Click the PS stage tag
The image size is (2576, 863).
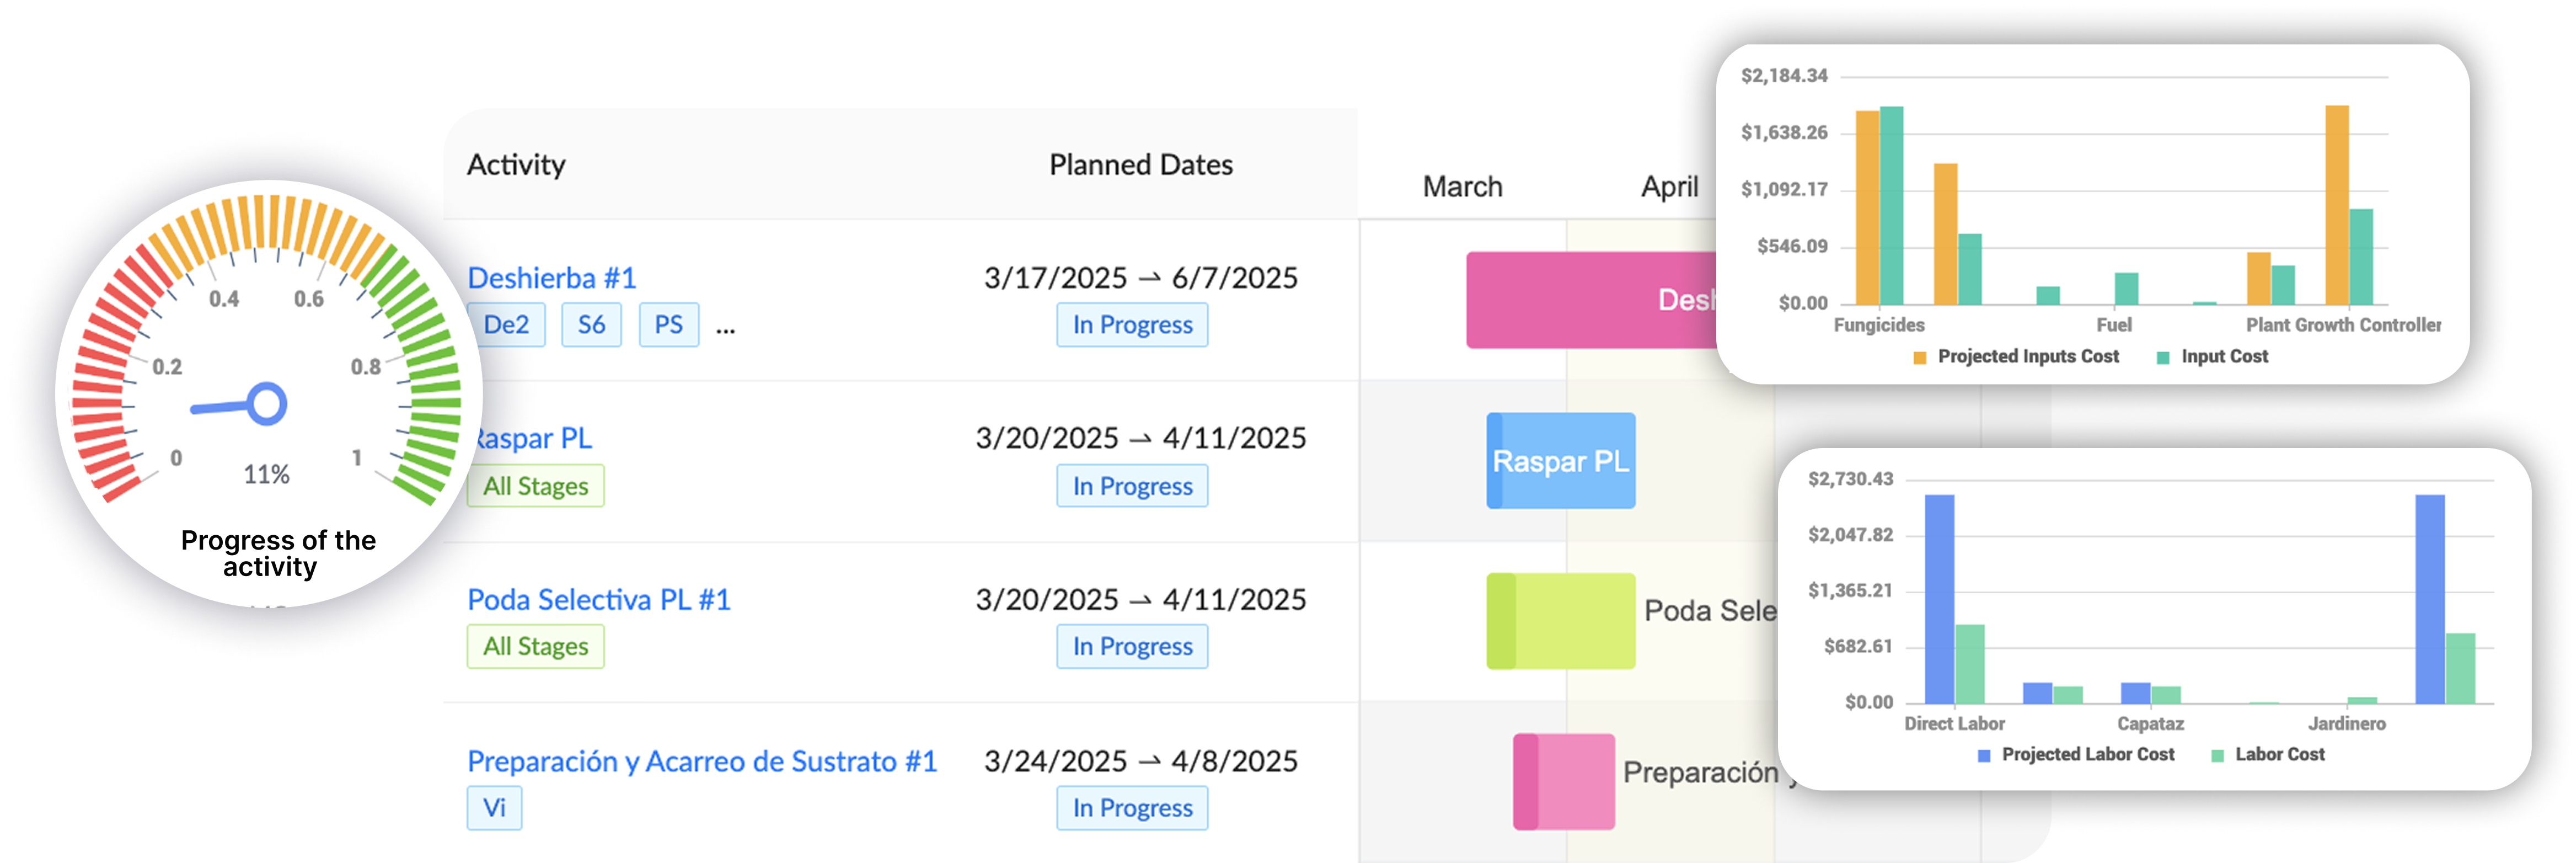pyautogui.click(x=668, y=325)
